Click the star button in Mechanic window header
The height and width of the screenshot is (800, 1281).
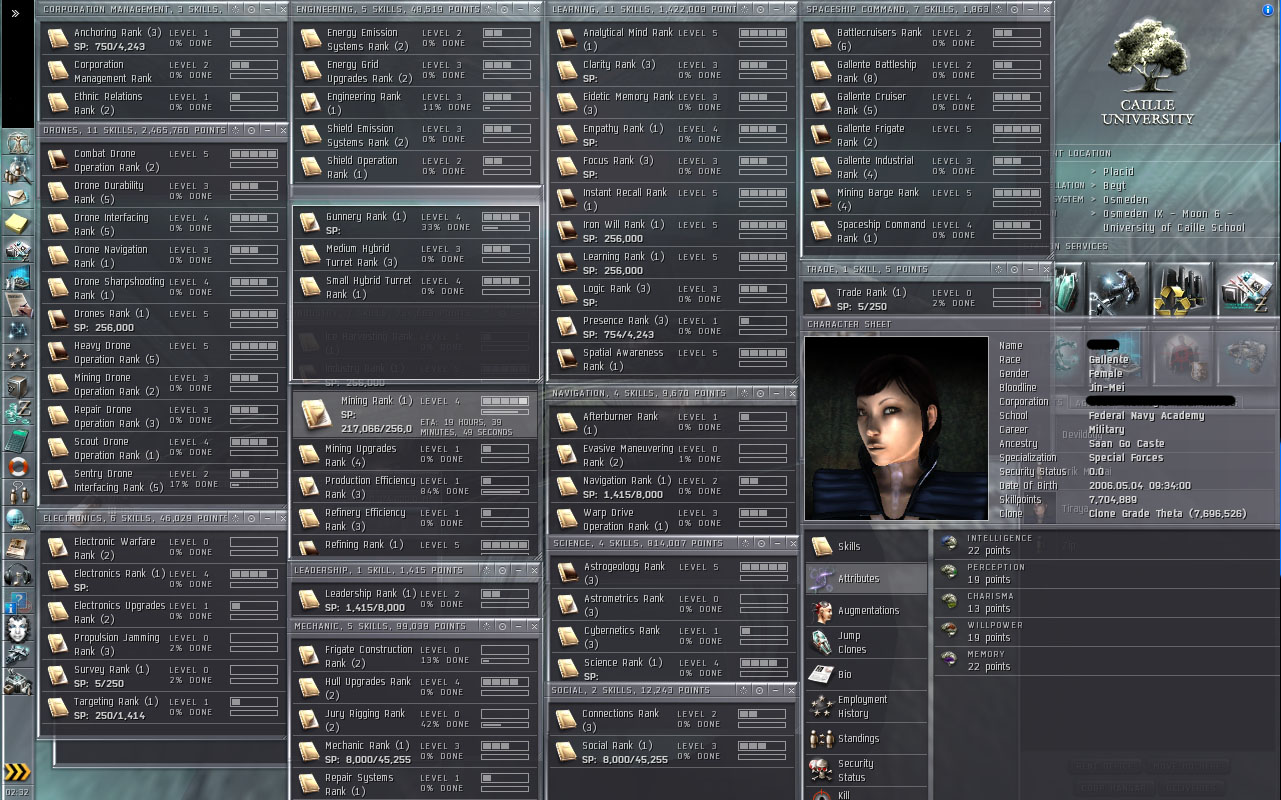tap(485, 627)
